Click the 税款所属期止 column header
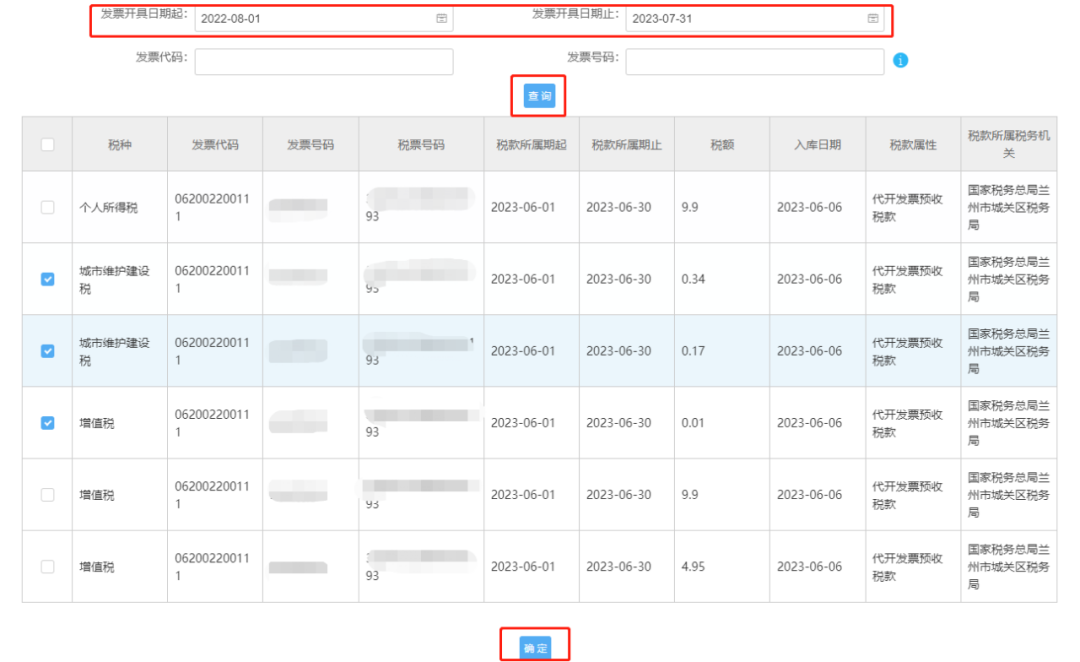Image resolution: width=1080 pixels, height=662 pixels. 627,145
